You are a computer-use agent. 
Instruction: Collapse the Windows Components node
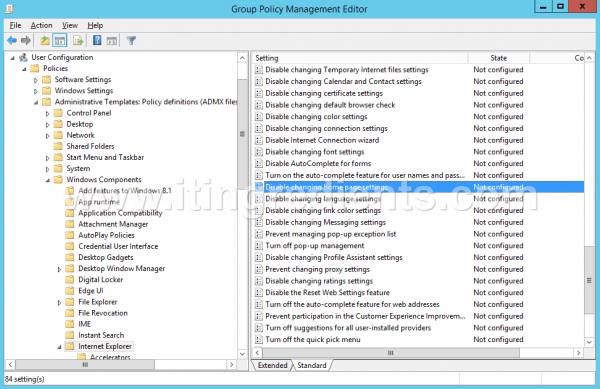(x=48, y=180)
